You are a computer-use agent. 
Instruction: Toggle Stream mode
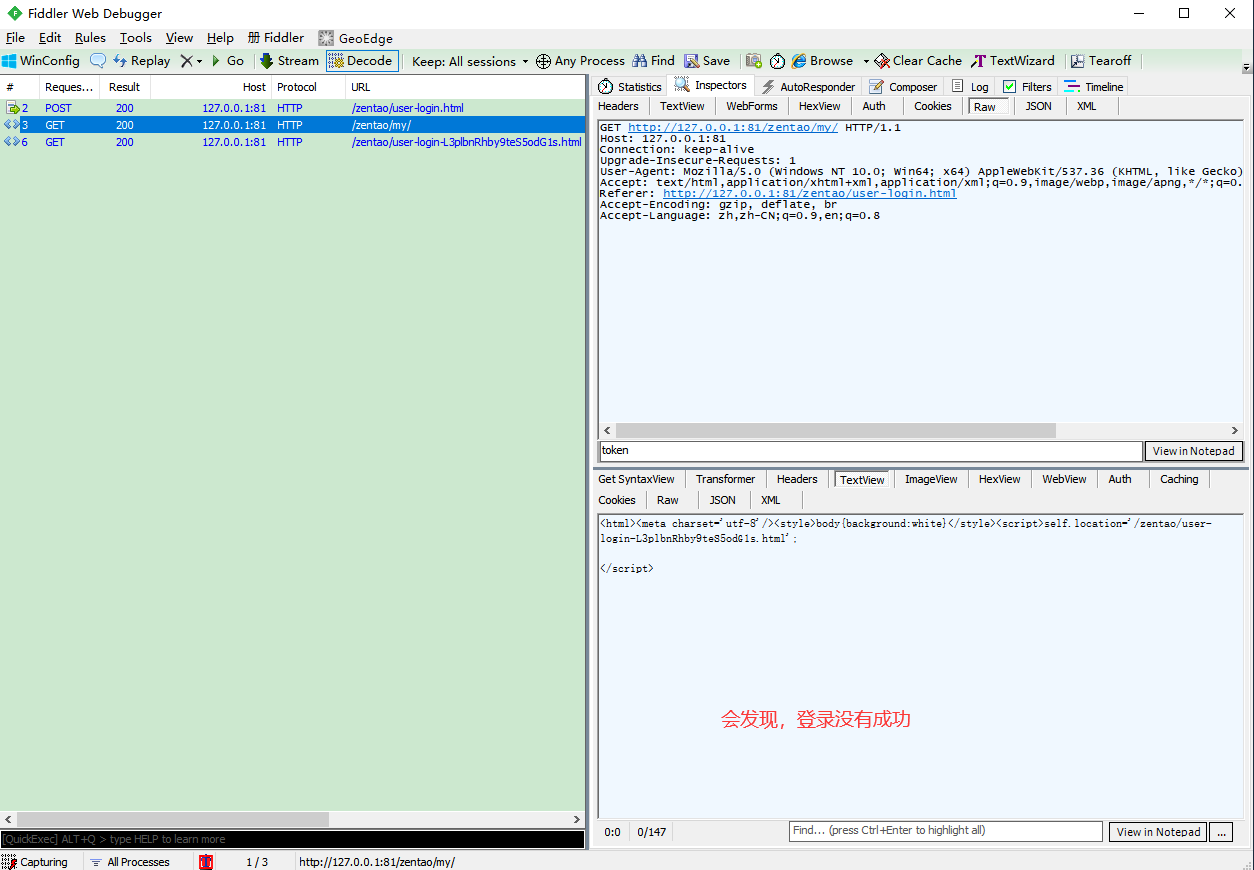pos(289,61)
